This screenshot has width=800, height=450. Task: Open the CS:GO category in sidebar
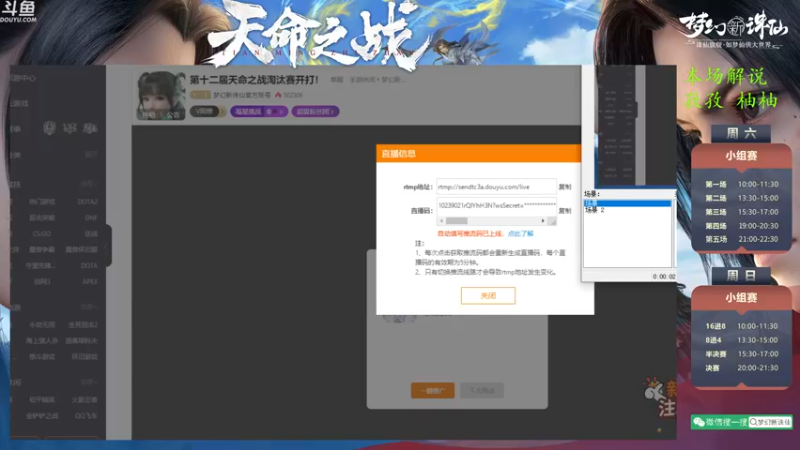pyautogui.click(x=41, y=234)
